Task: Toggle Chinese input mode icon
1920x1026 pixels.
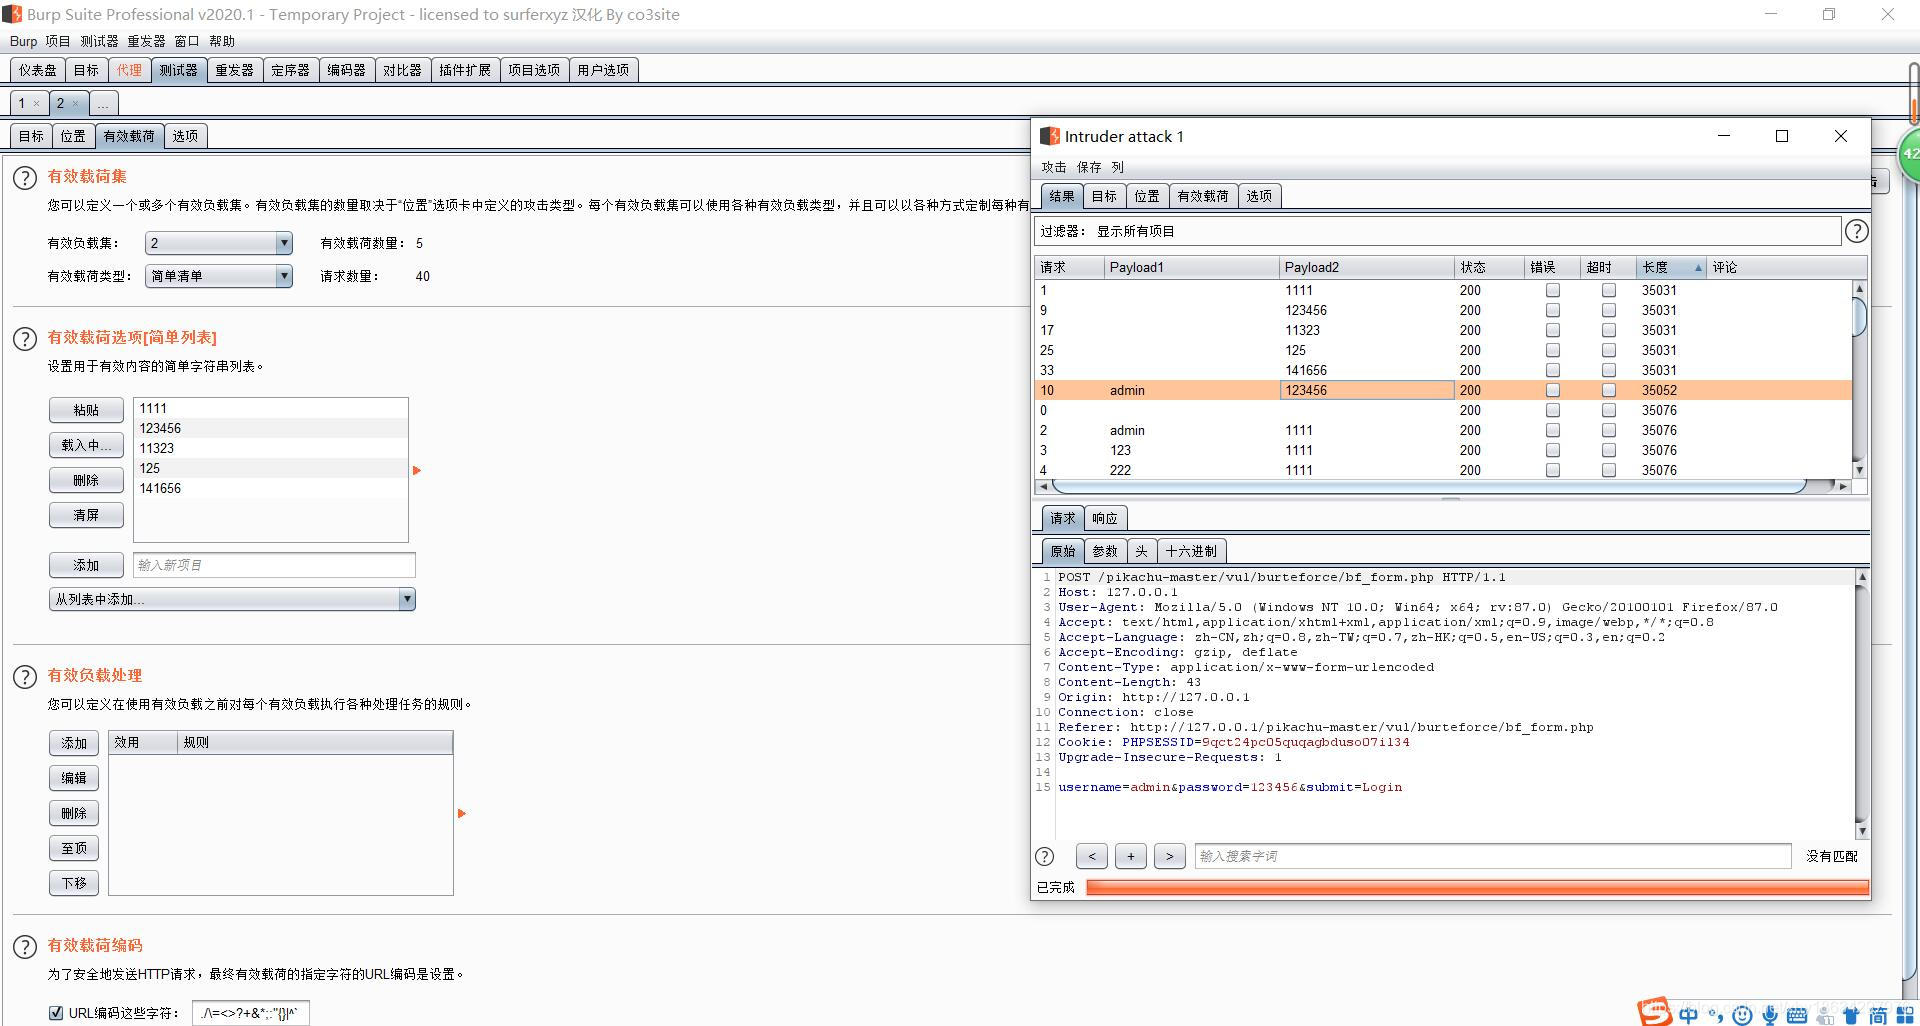Action: pyautogui.click(x=1689, y=1015)
